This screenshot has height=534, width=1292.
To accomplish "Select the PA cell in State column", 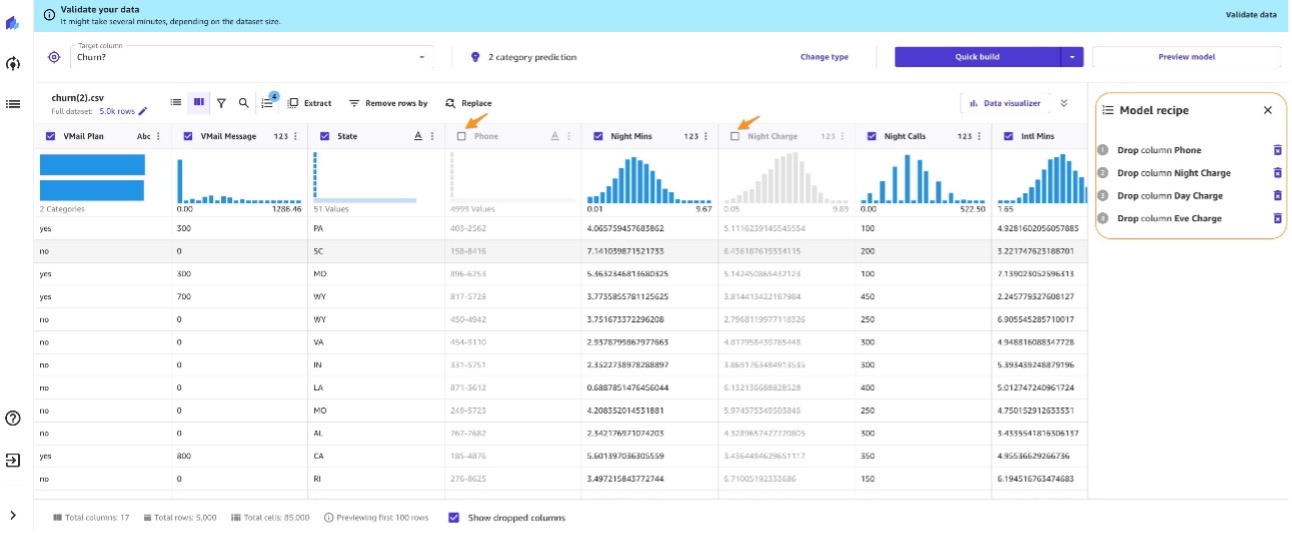I will pyautogui.click(x=376, y=228).
